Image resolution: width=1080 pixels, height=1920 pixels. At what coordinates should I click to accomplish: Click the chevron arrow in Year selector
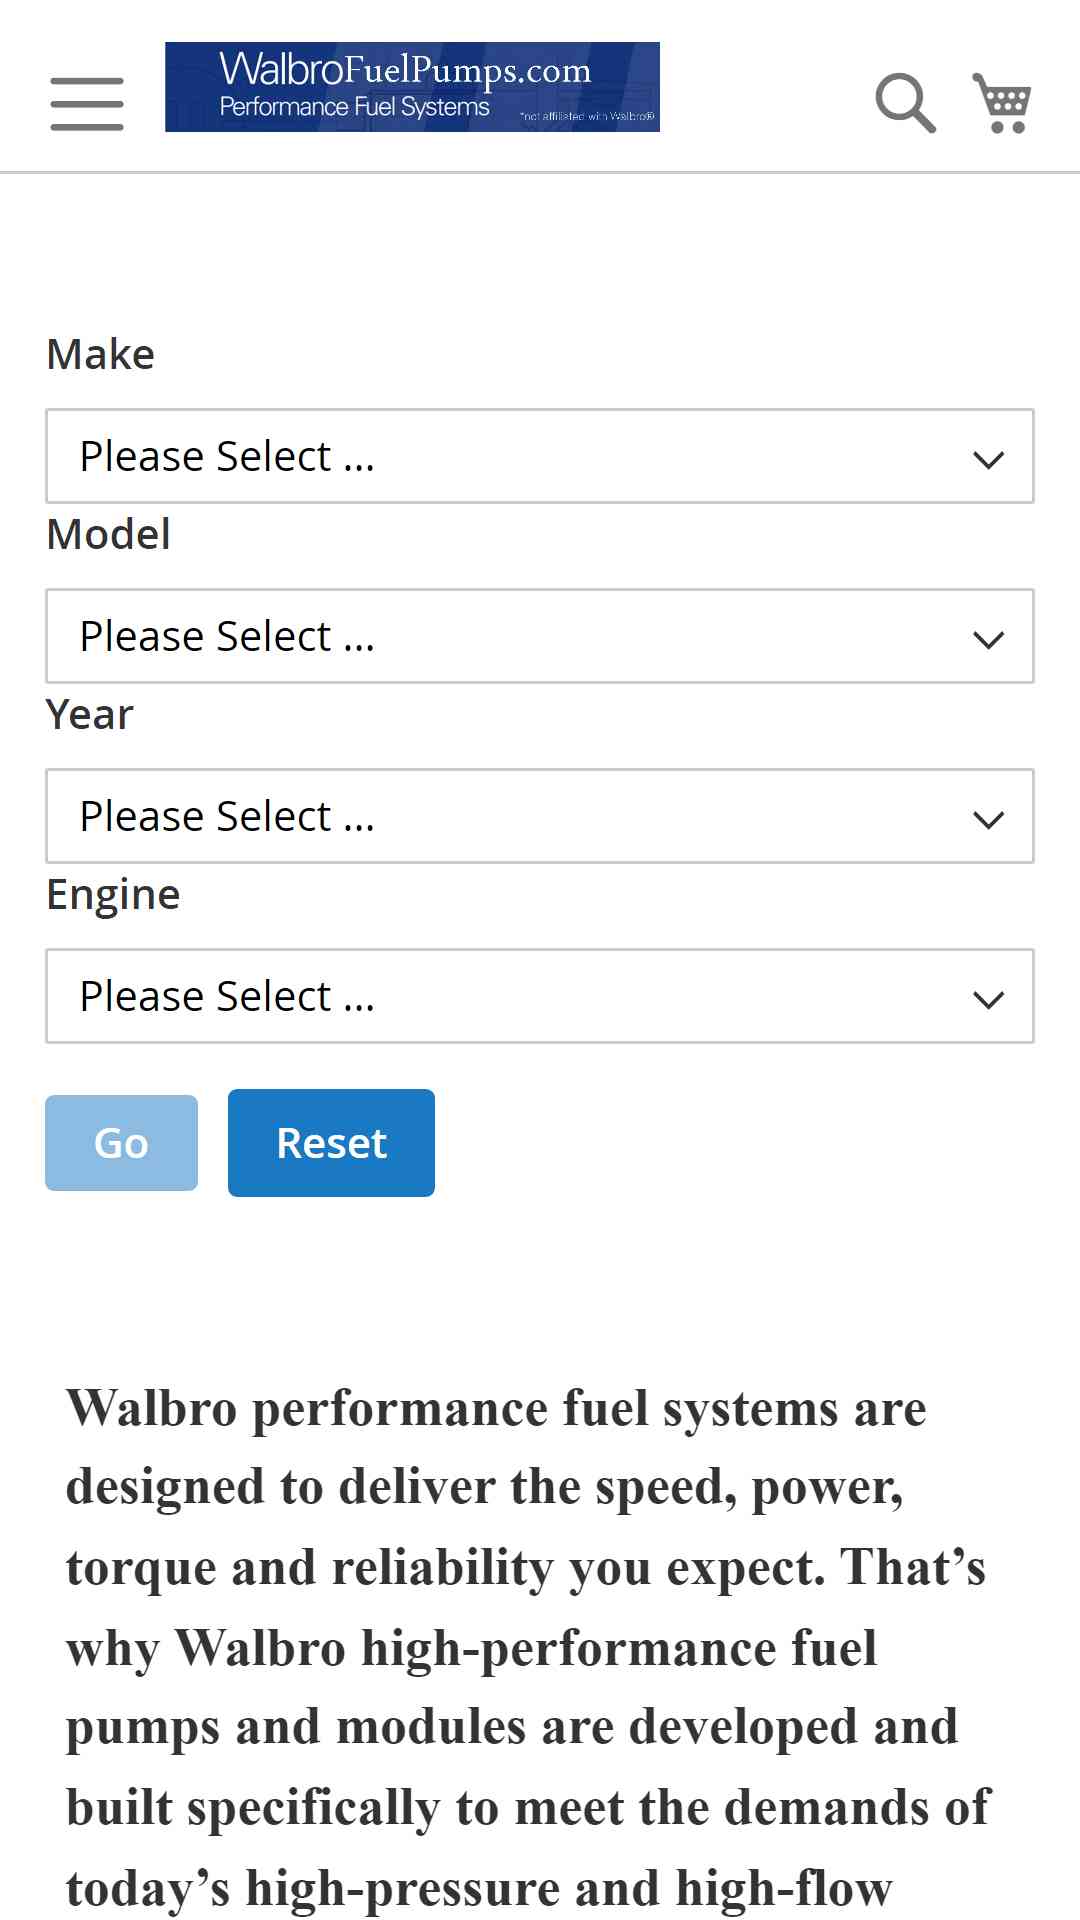[x=988, y=819]
